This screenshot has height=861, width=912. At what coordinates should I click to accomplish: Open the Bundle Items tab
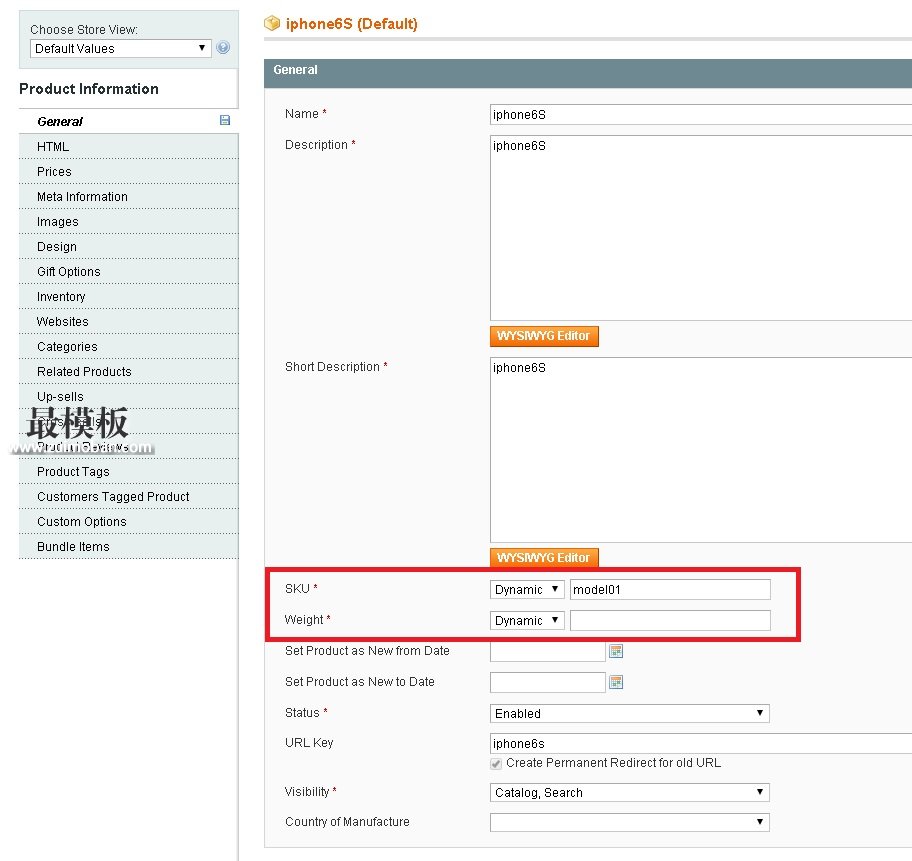[x=129, y=547]
